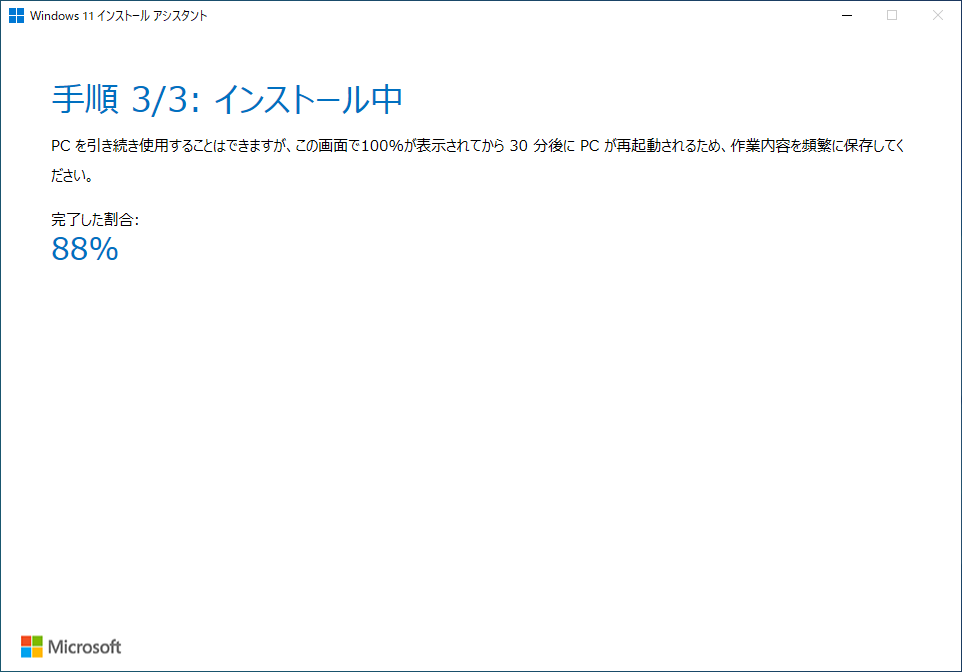Click the title text Windows 11 インストール アシスタント
Image resolution: width=962 pixels, height=672 pixels.
117,15
